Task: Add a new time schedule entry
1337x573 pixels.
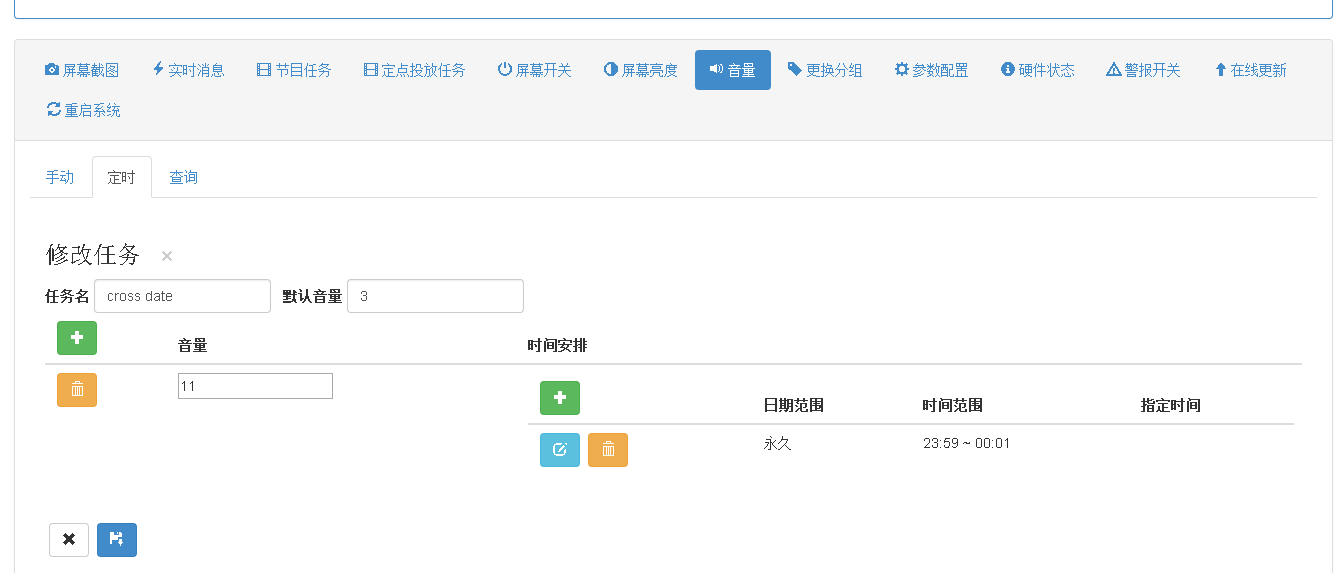Action: point(560,398)
